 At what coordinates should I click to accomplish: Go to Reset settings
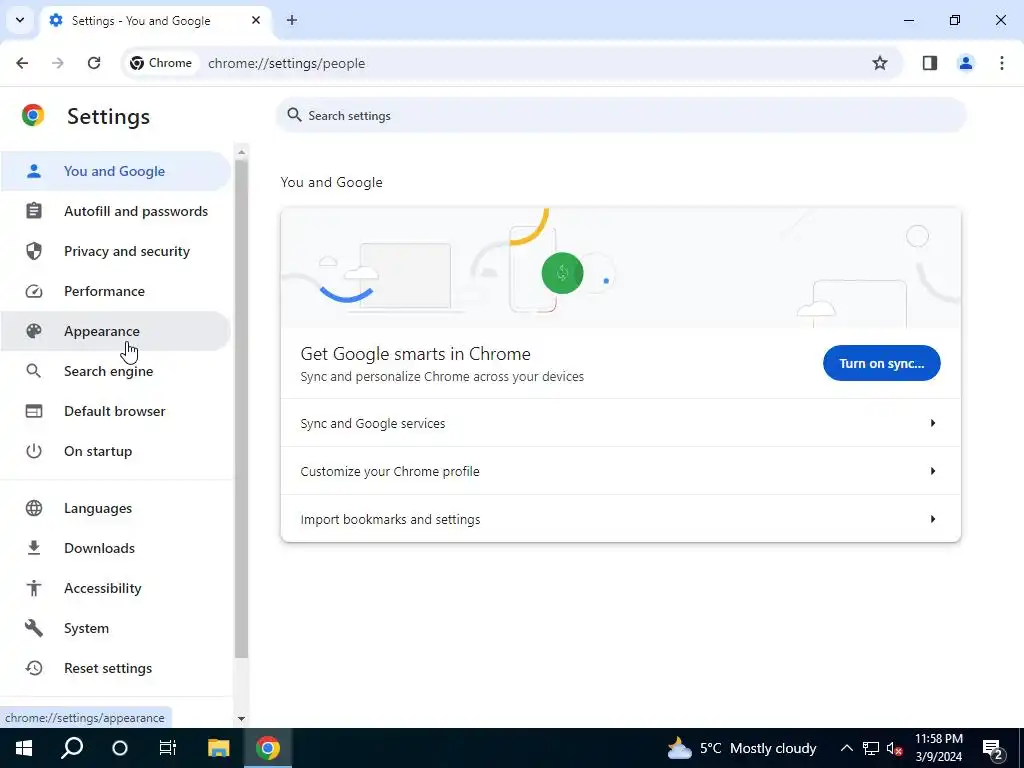[x=115, y=668]
